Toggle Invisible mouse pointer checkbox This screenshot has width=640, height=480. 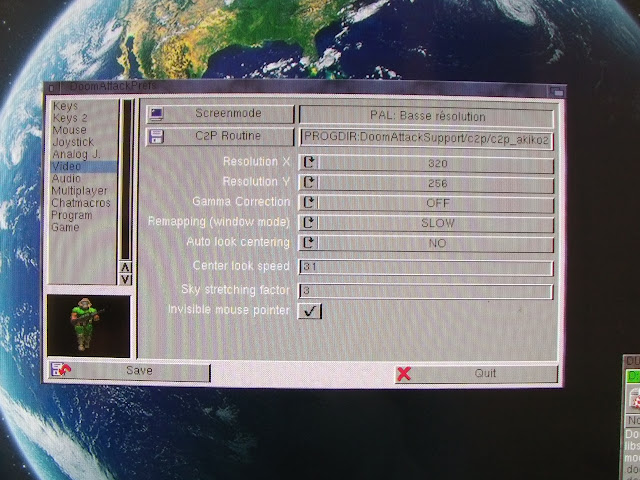[310, 311]
